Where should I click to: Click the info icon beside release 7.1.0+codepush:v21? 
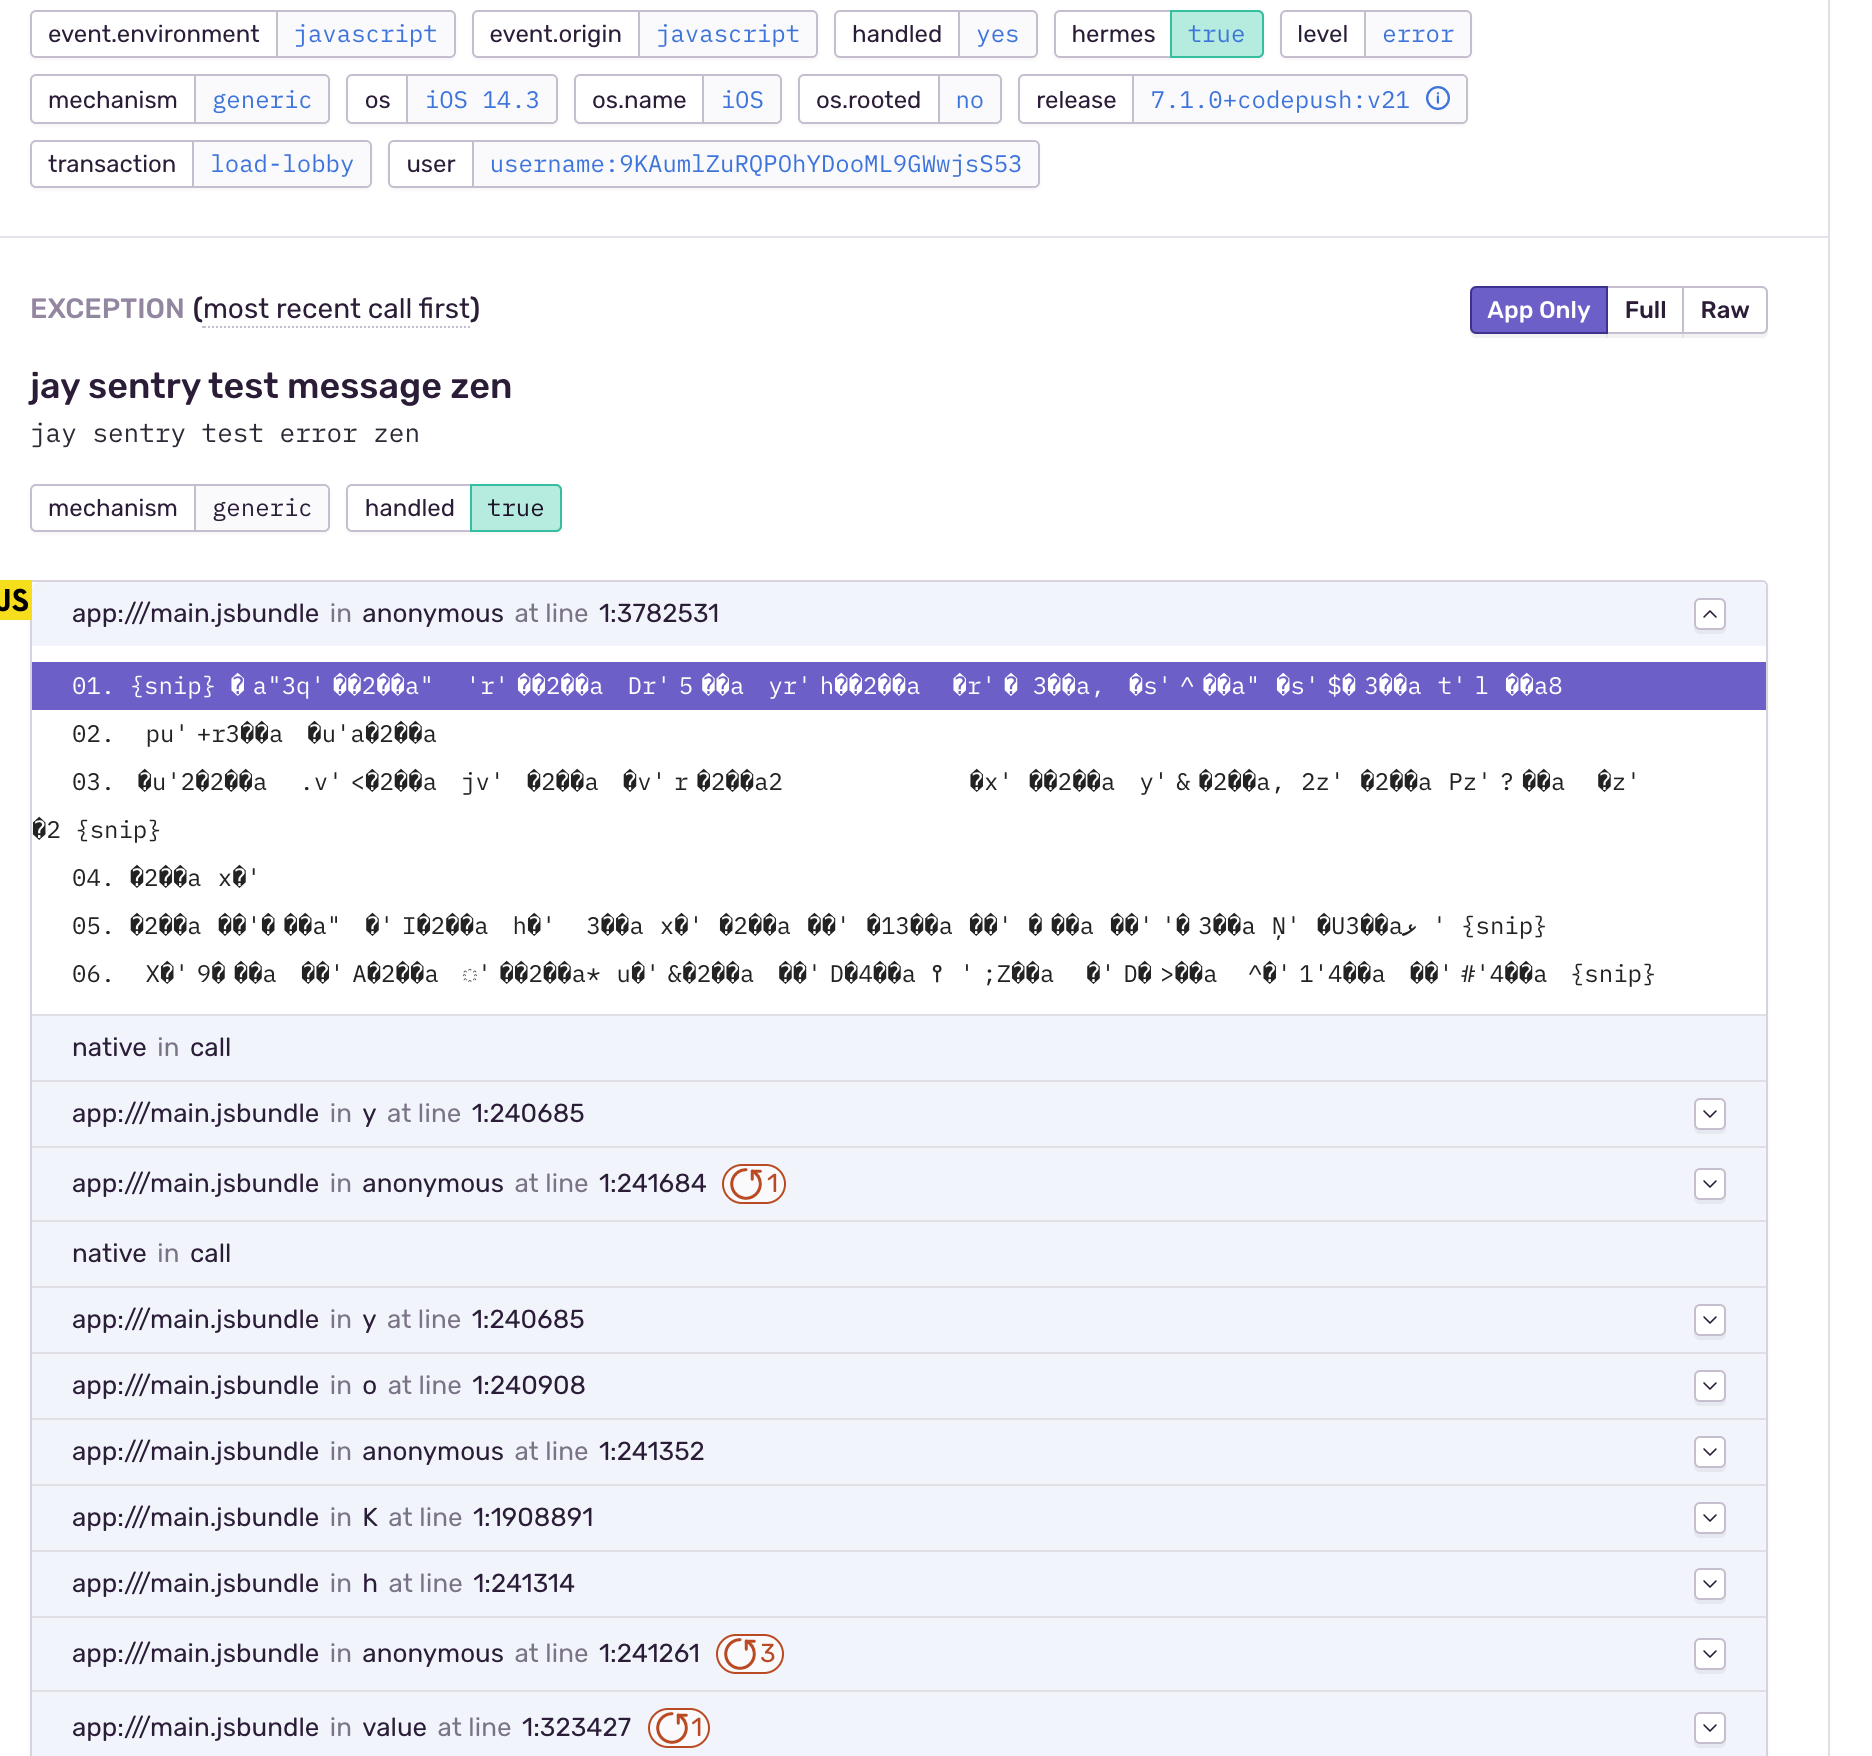tap(1438, 99)
